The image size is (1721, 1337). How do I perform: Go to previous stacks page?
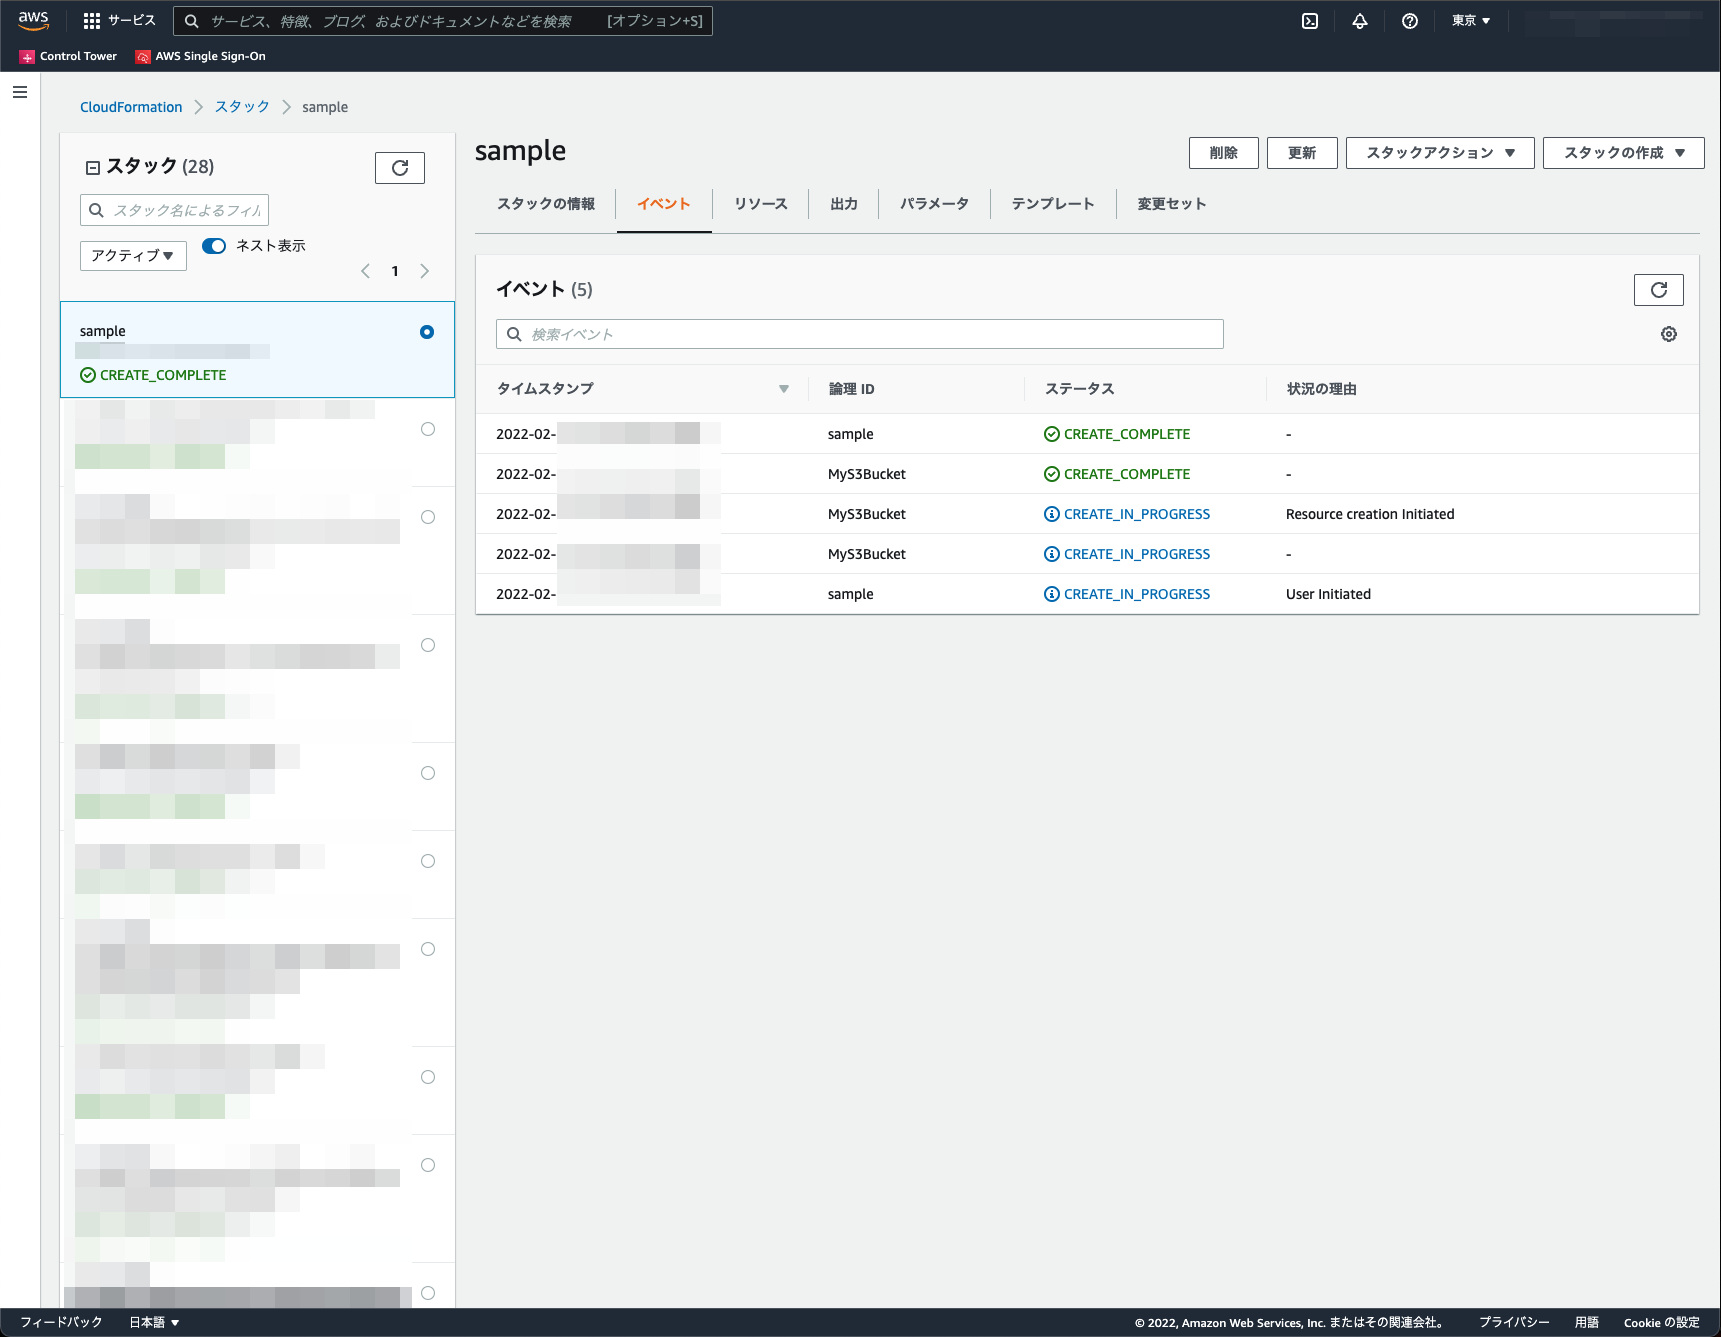[x=366, y=271]
